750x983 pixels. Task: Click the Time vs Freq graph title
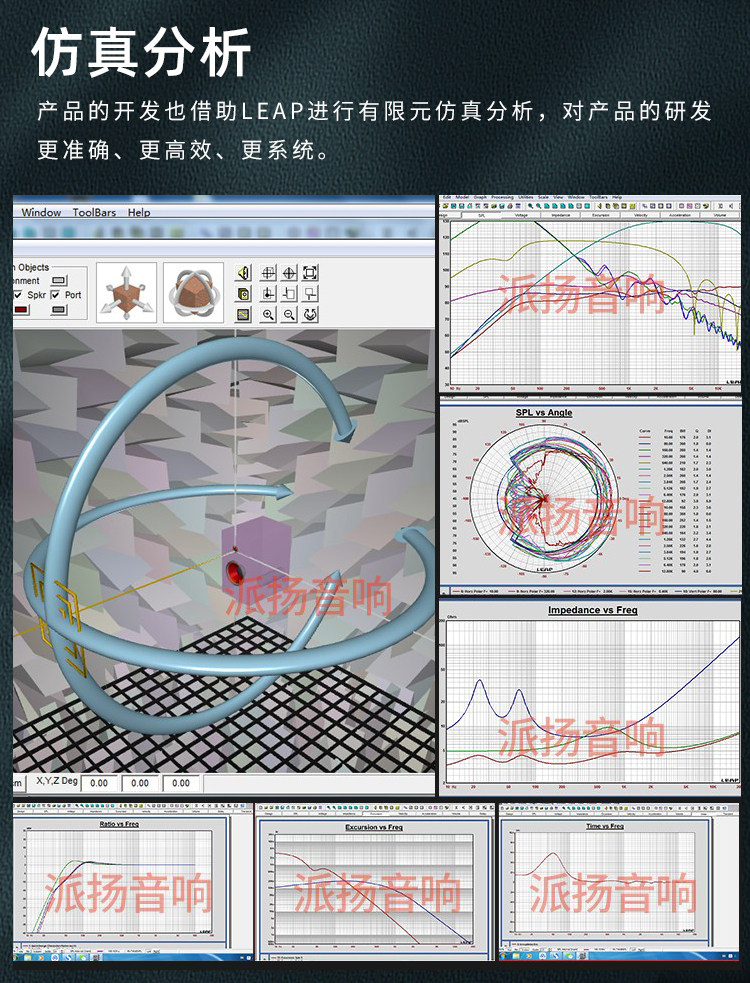tap(605, 826)
